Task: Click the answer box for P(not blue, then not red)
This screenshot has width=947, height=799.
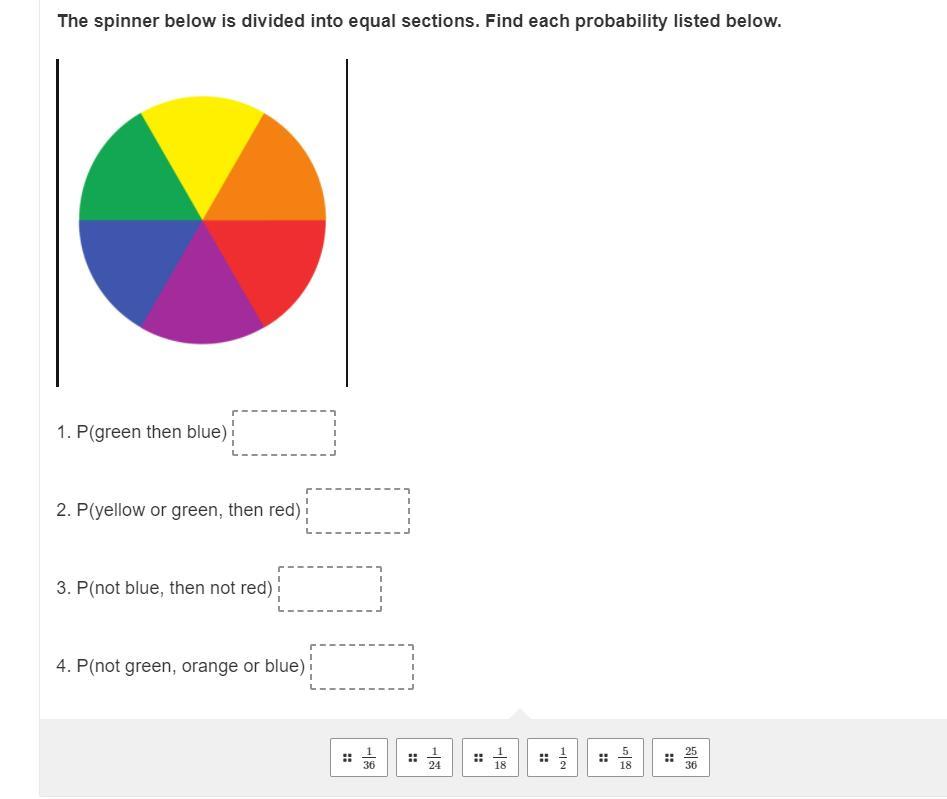Action: (330, 589)
